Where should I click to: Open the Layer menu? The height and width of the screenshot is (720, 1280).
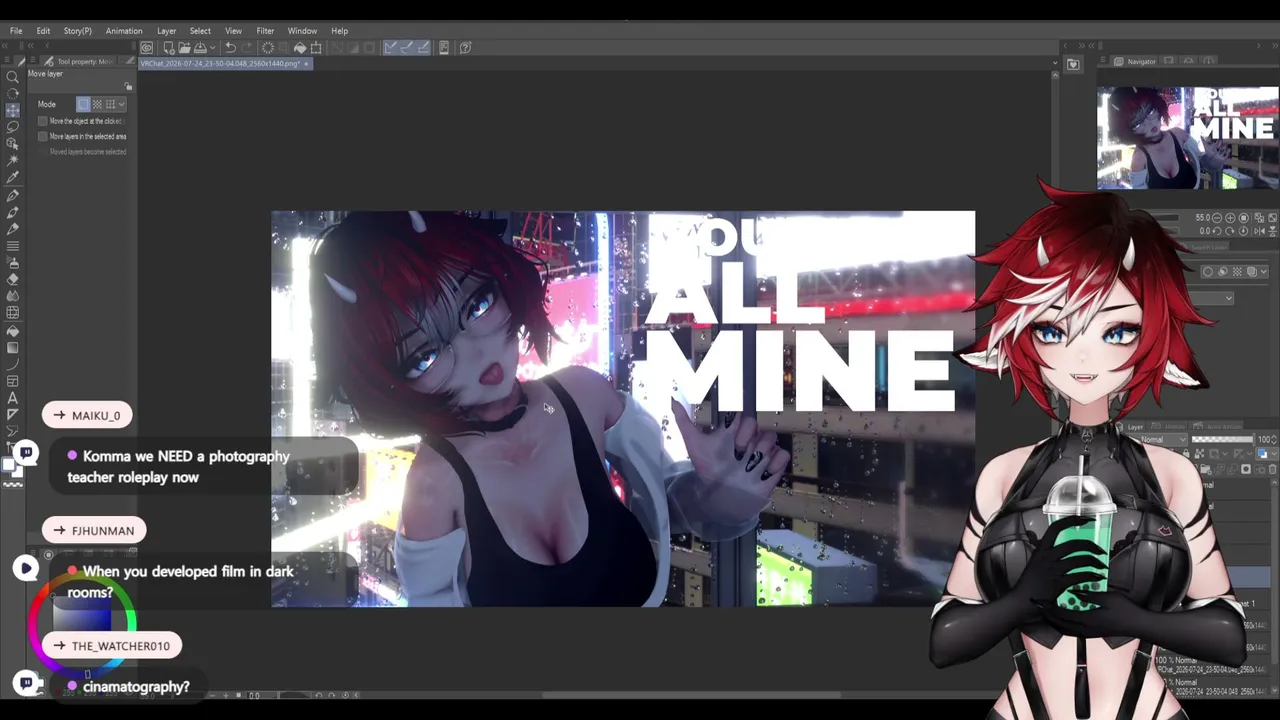pos(166,31)
